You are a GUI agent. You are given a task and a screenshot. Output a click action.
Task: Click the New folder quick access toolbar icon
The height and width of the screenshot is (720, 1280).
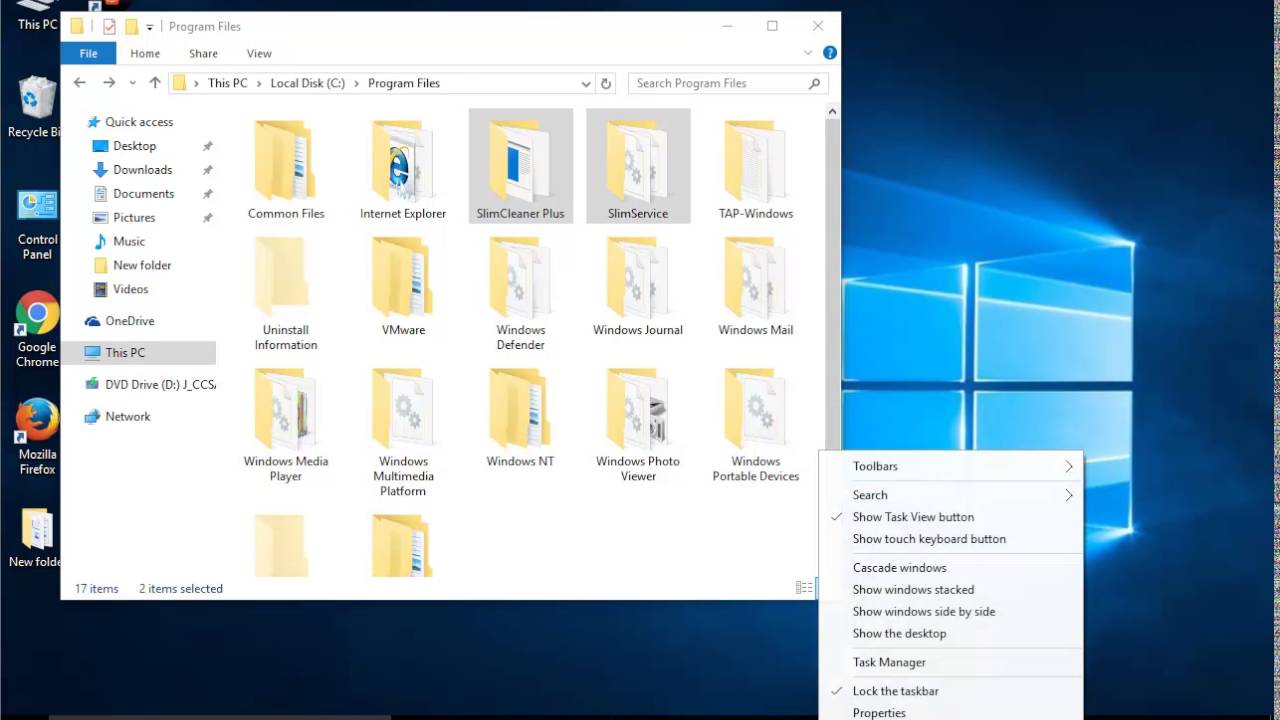pos(131,27)
